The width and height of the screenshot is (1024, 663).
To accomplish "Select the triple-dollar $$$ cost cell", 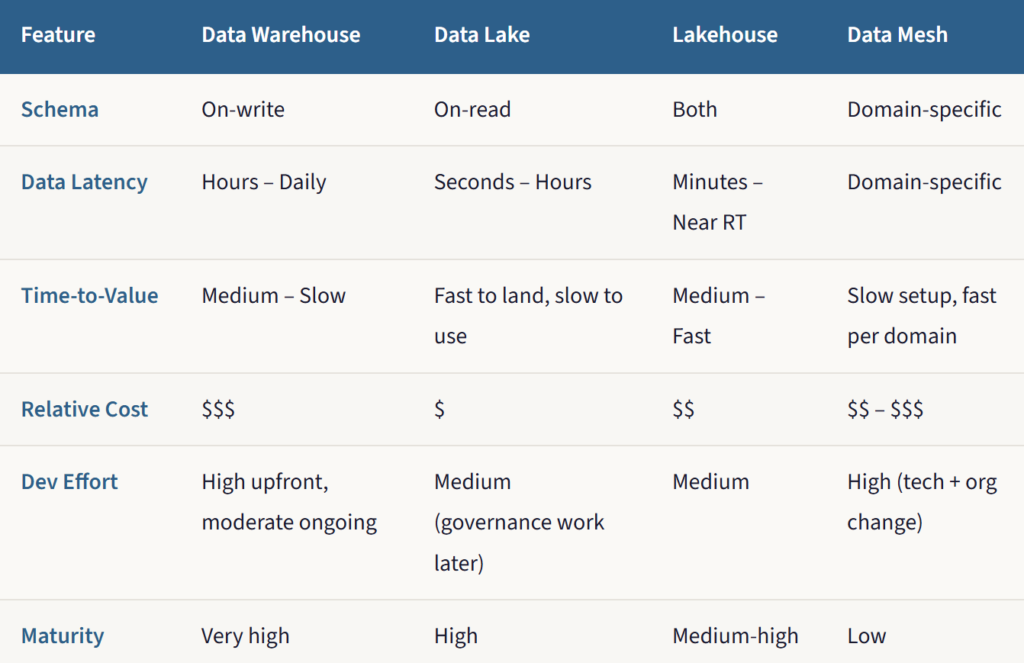I will click(x=218, y=409).
